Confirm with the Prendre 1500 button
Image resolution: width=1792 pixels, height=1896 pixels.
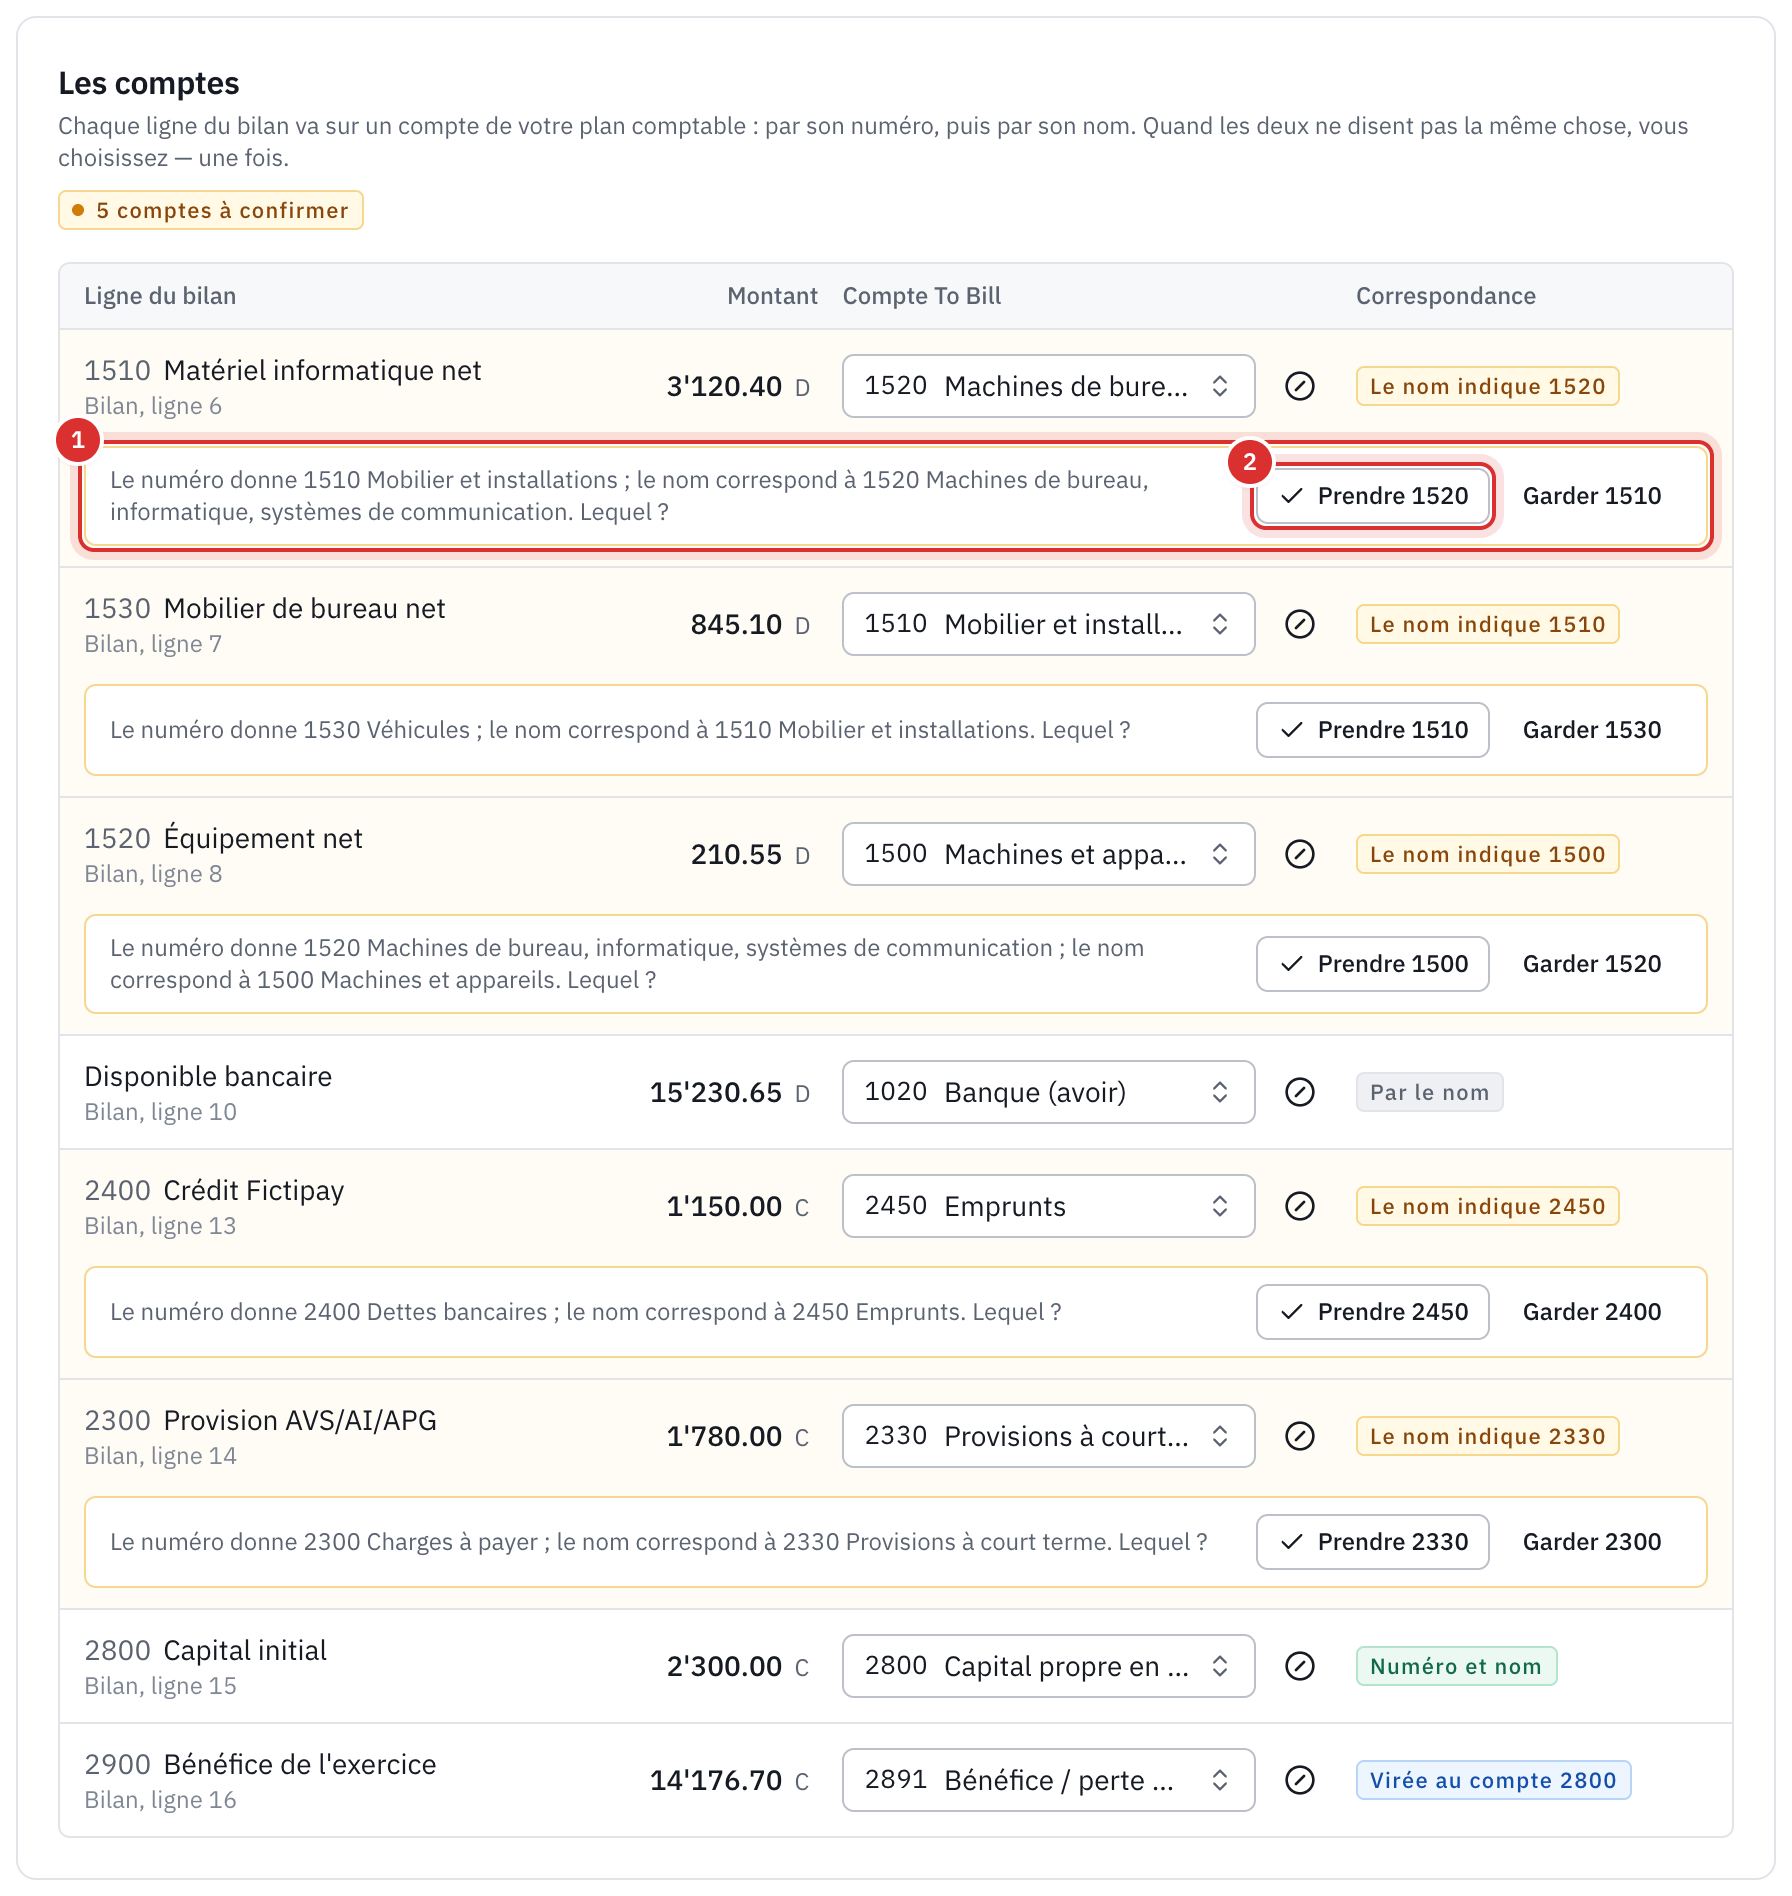1373,964
